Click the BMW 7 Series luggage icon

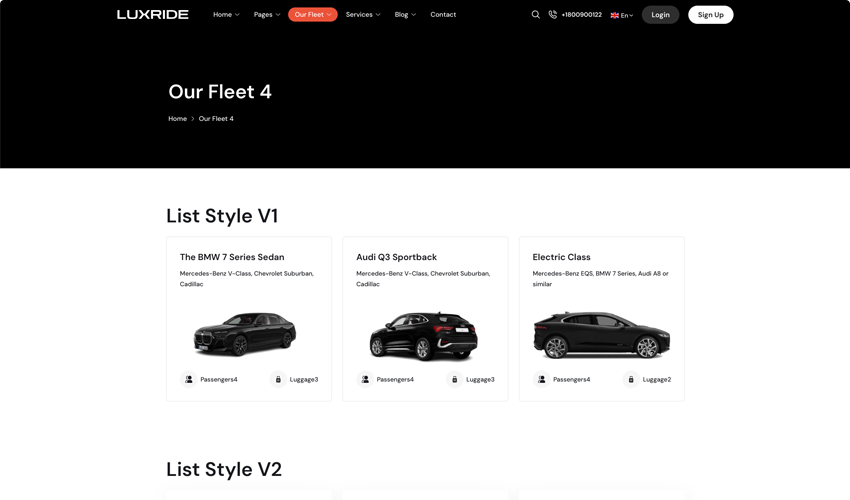(278, 380)
